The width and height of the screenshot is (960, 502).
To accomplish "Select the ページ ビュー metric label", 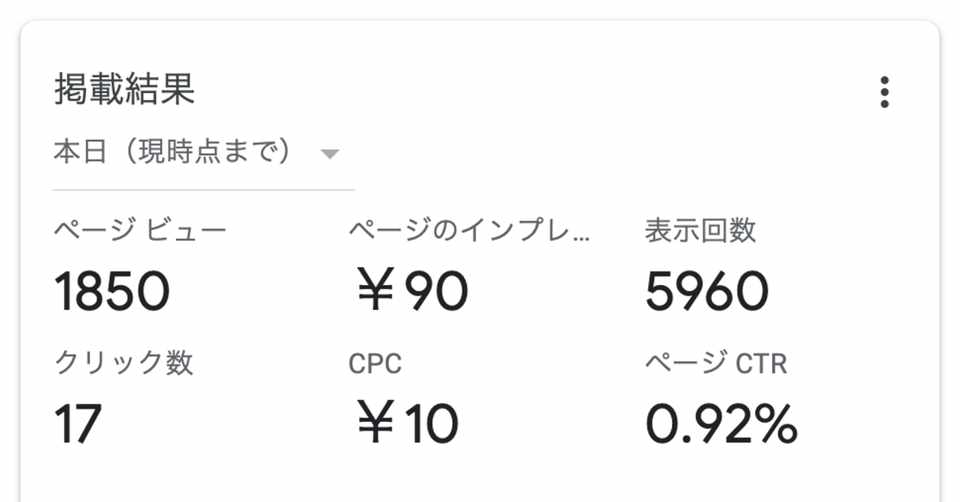I will [x=140, y=231].
